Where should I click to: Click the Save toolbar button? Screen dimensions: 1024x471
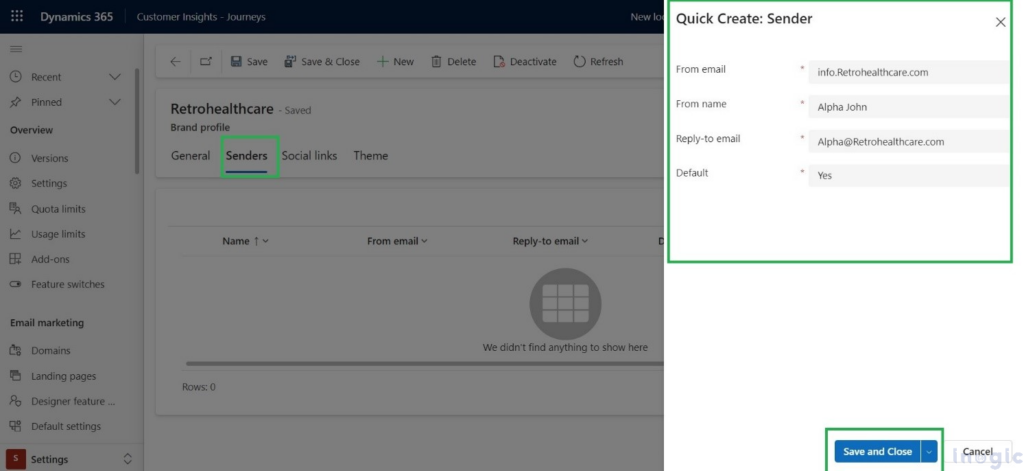[x=249, y=62]
